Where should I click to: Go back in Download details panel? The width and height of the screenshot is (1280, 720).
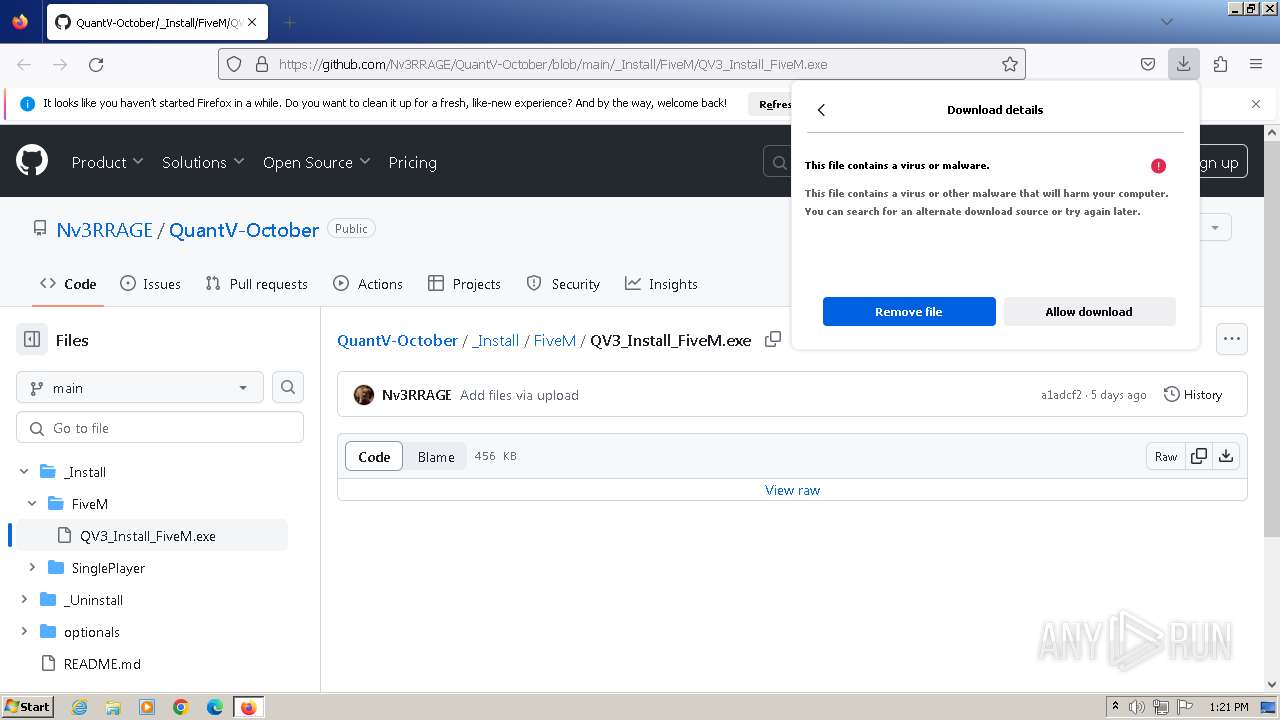pos(821,110)
